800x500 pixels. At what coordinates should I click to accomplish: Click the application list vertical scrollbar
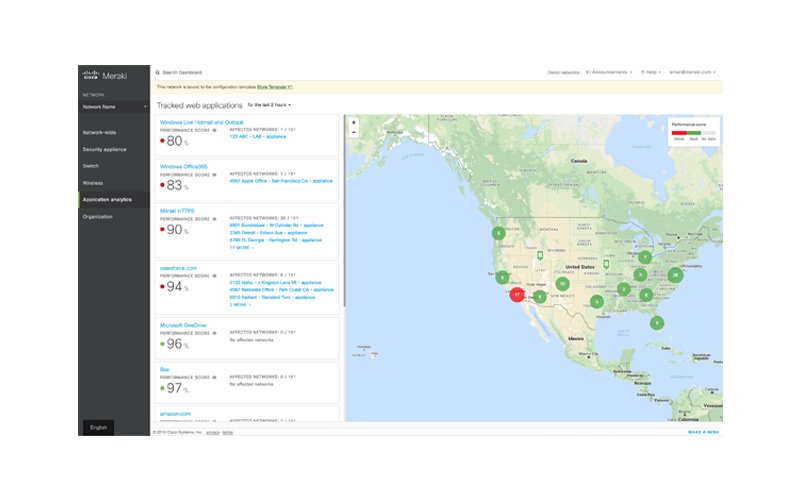[344, 211]
